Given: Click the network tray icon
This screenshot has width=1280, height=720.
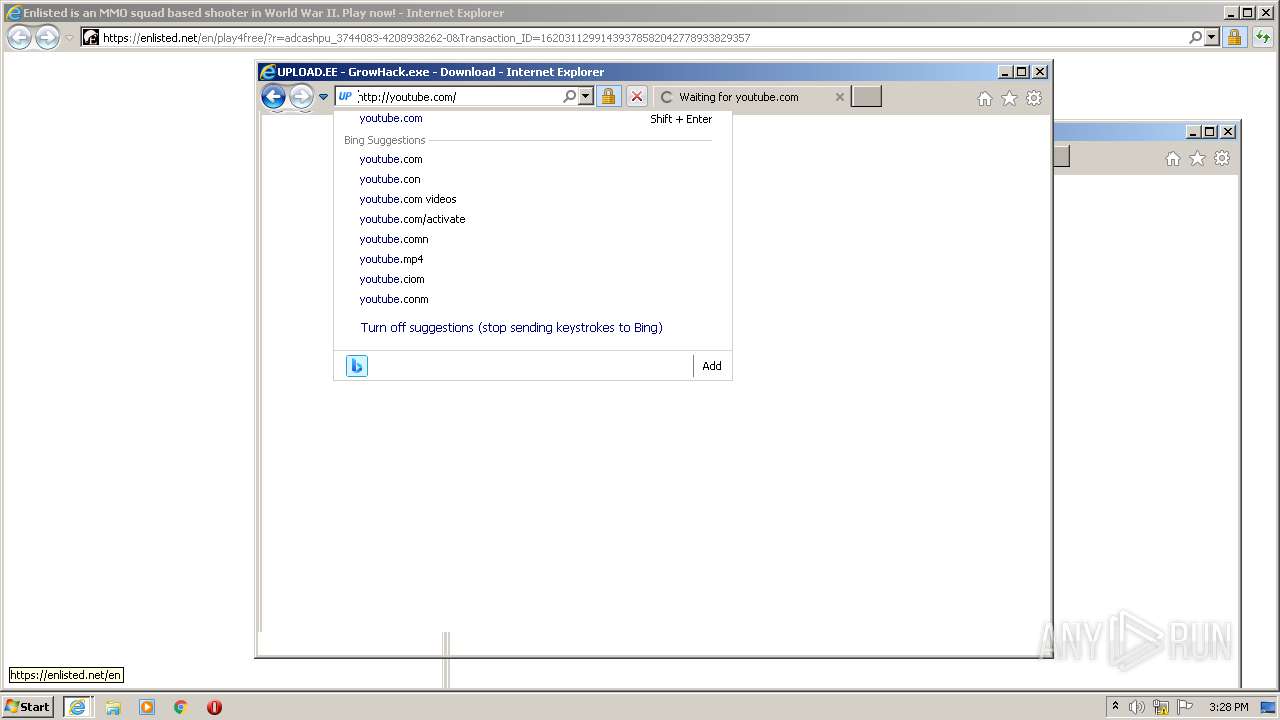Looking at the screenshot, I should tap(1161, 707).
